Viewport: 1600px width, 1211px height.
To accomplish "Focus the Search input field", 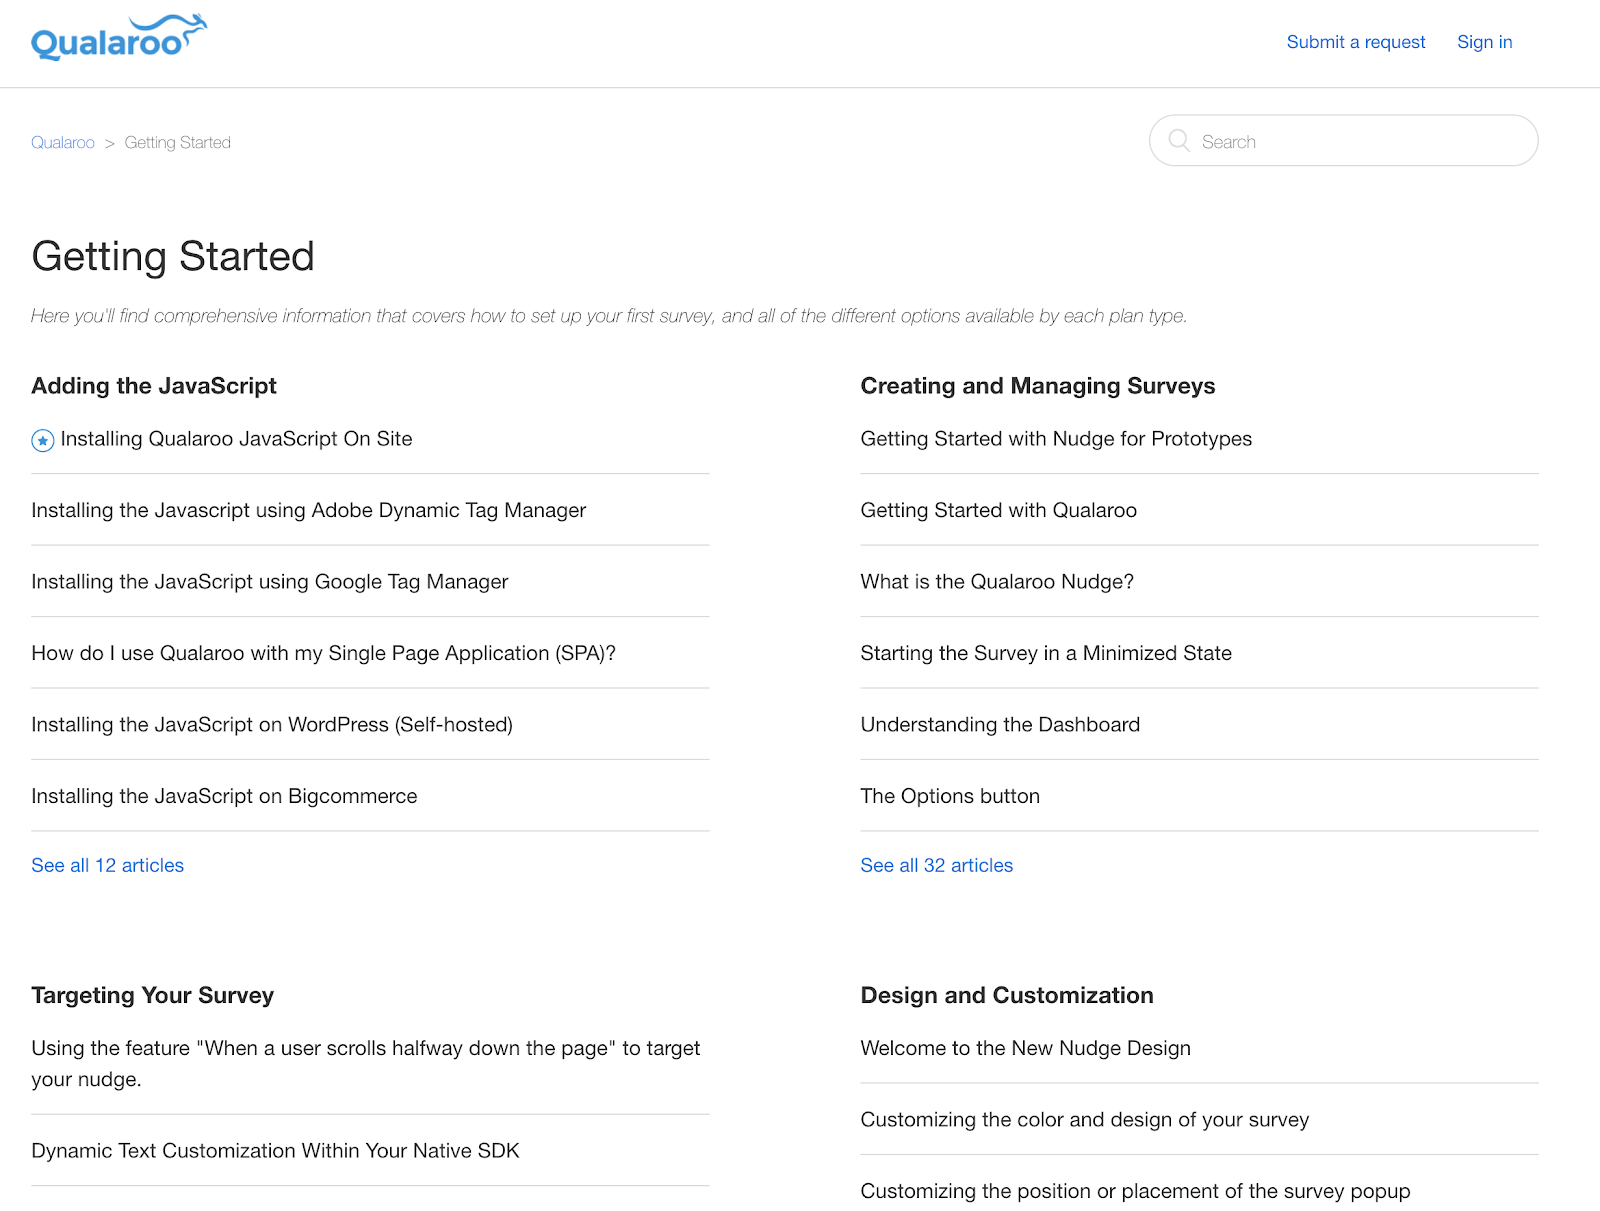I will [x=1360, y=141].
